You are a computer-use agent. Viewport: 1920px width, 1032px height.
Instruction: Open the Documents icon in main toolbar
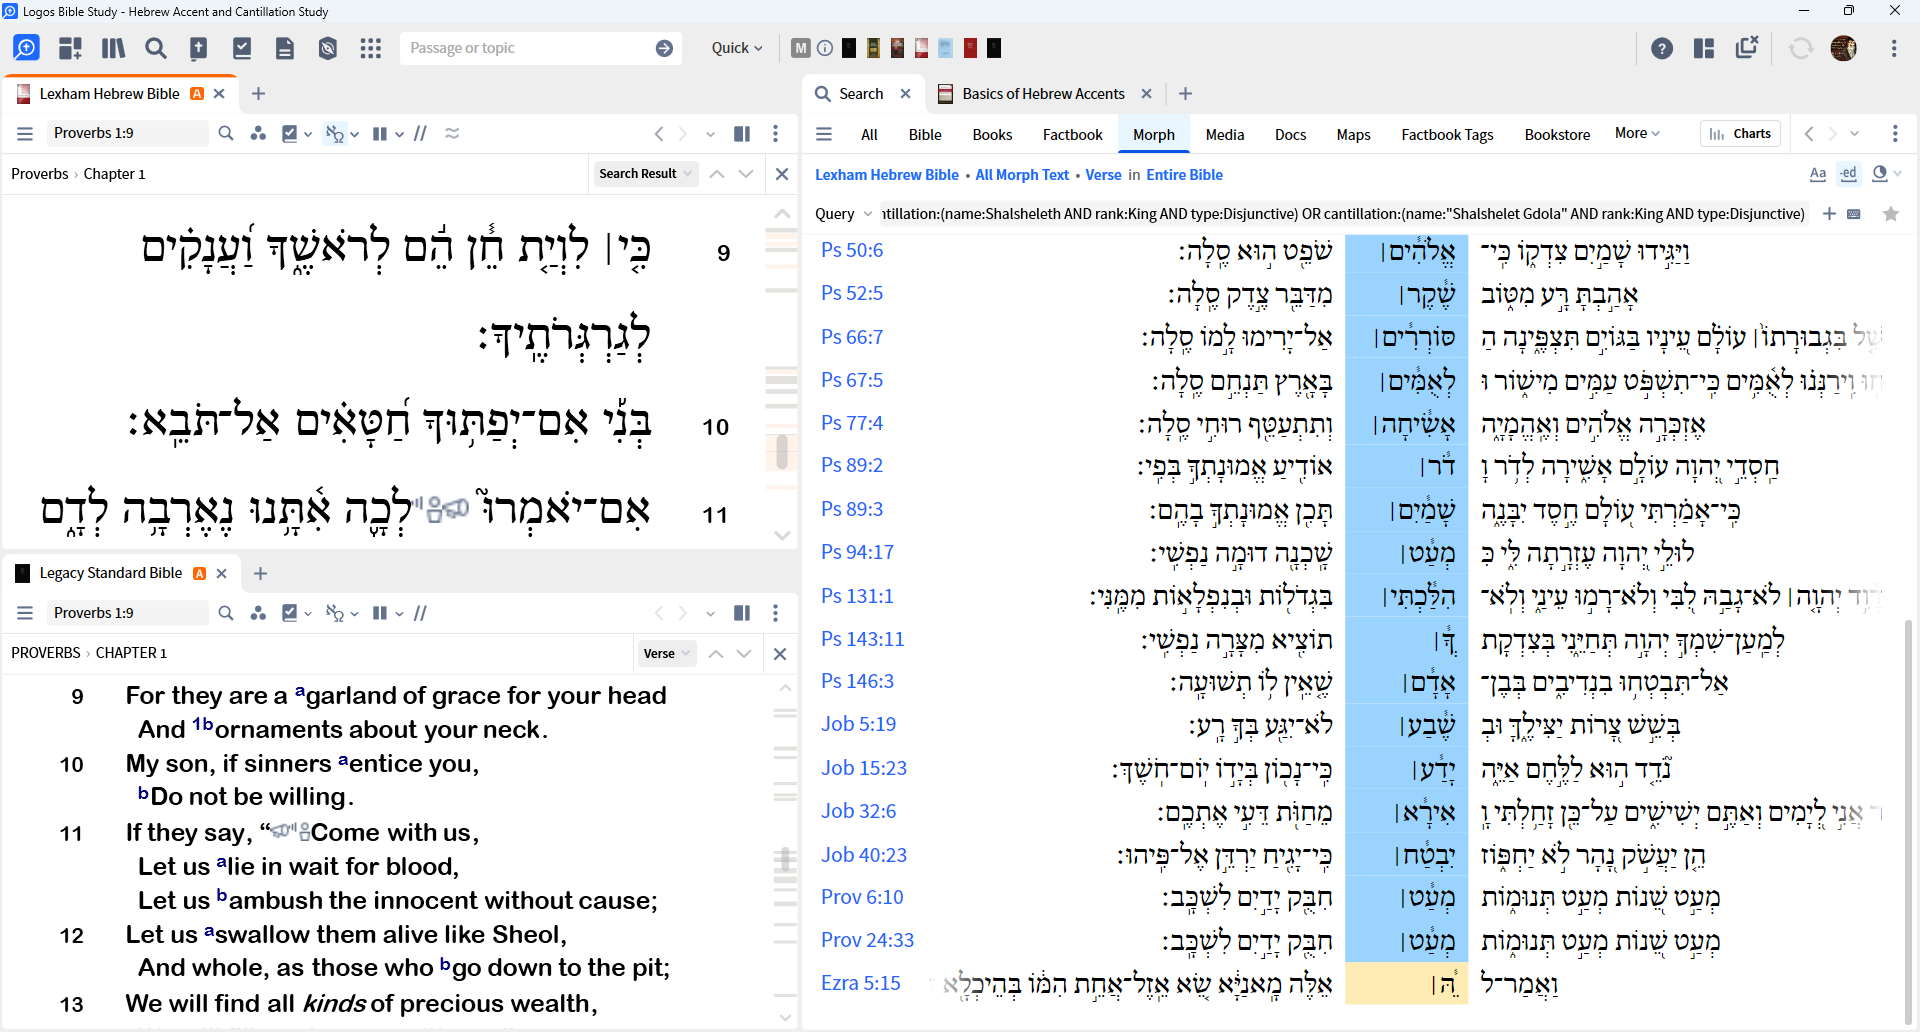pyautogui.click(x=285, y=48)
